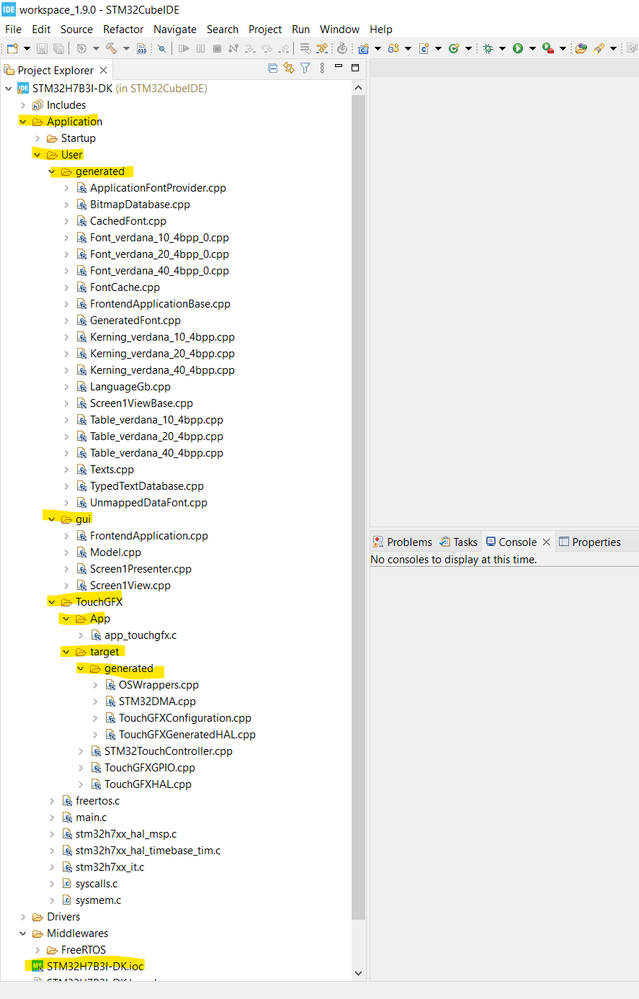Click the External Tools run icon
This screenshot has height=999, width=639.
pyautogui.click(x=548, y=48)
